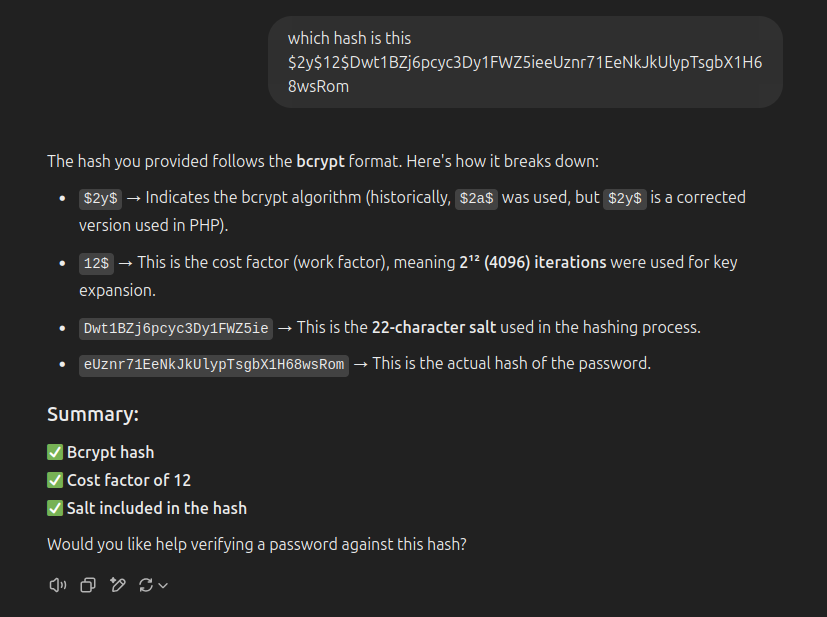
Task: Click the user message bubble 'which hash is this'
Action: 525,62
